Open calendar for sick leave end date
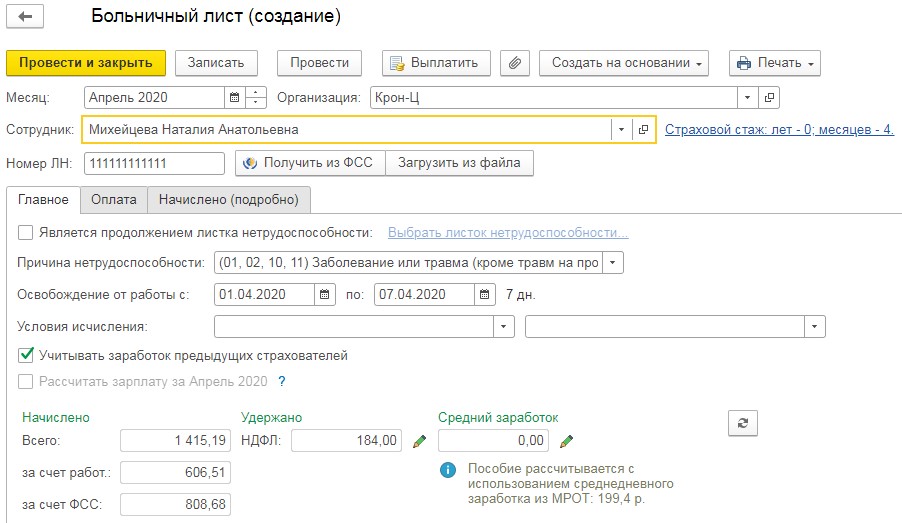This screenshot has height=523, width=902. click(x=485, y=295)
